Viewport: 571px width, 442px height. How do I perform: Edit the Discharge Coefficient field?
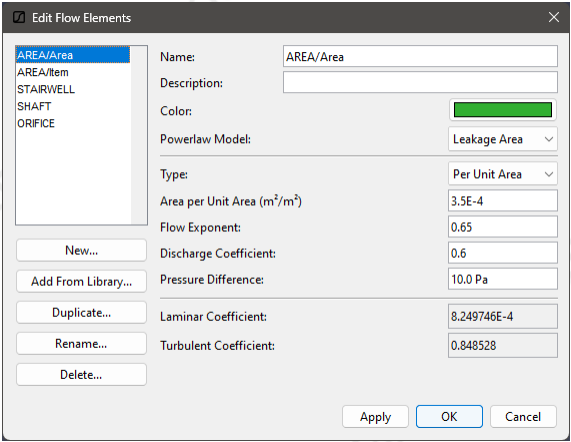pos(503,253)
